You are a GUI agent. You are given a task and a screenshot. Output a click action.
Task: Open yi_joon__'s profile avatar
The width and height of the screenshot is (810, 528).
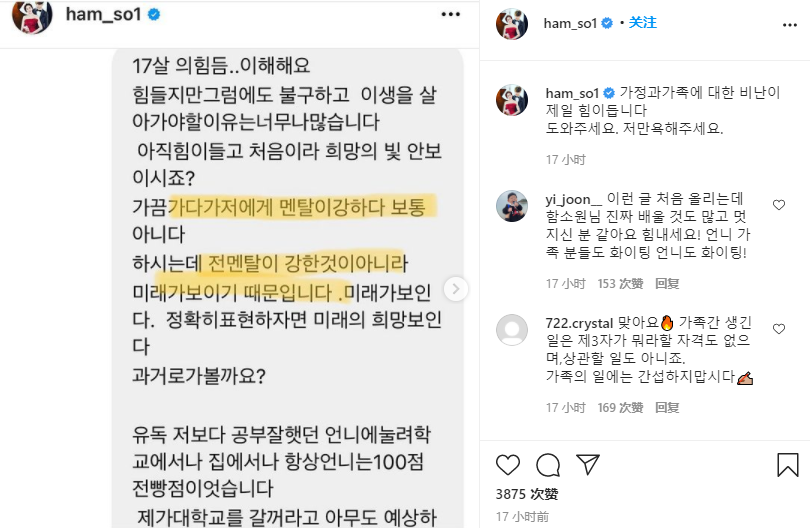[512, 206]
